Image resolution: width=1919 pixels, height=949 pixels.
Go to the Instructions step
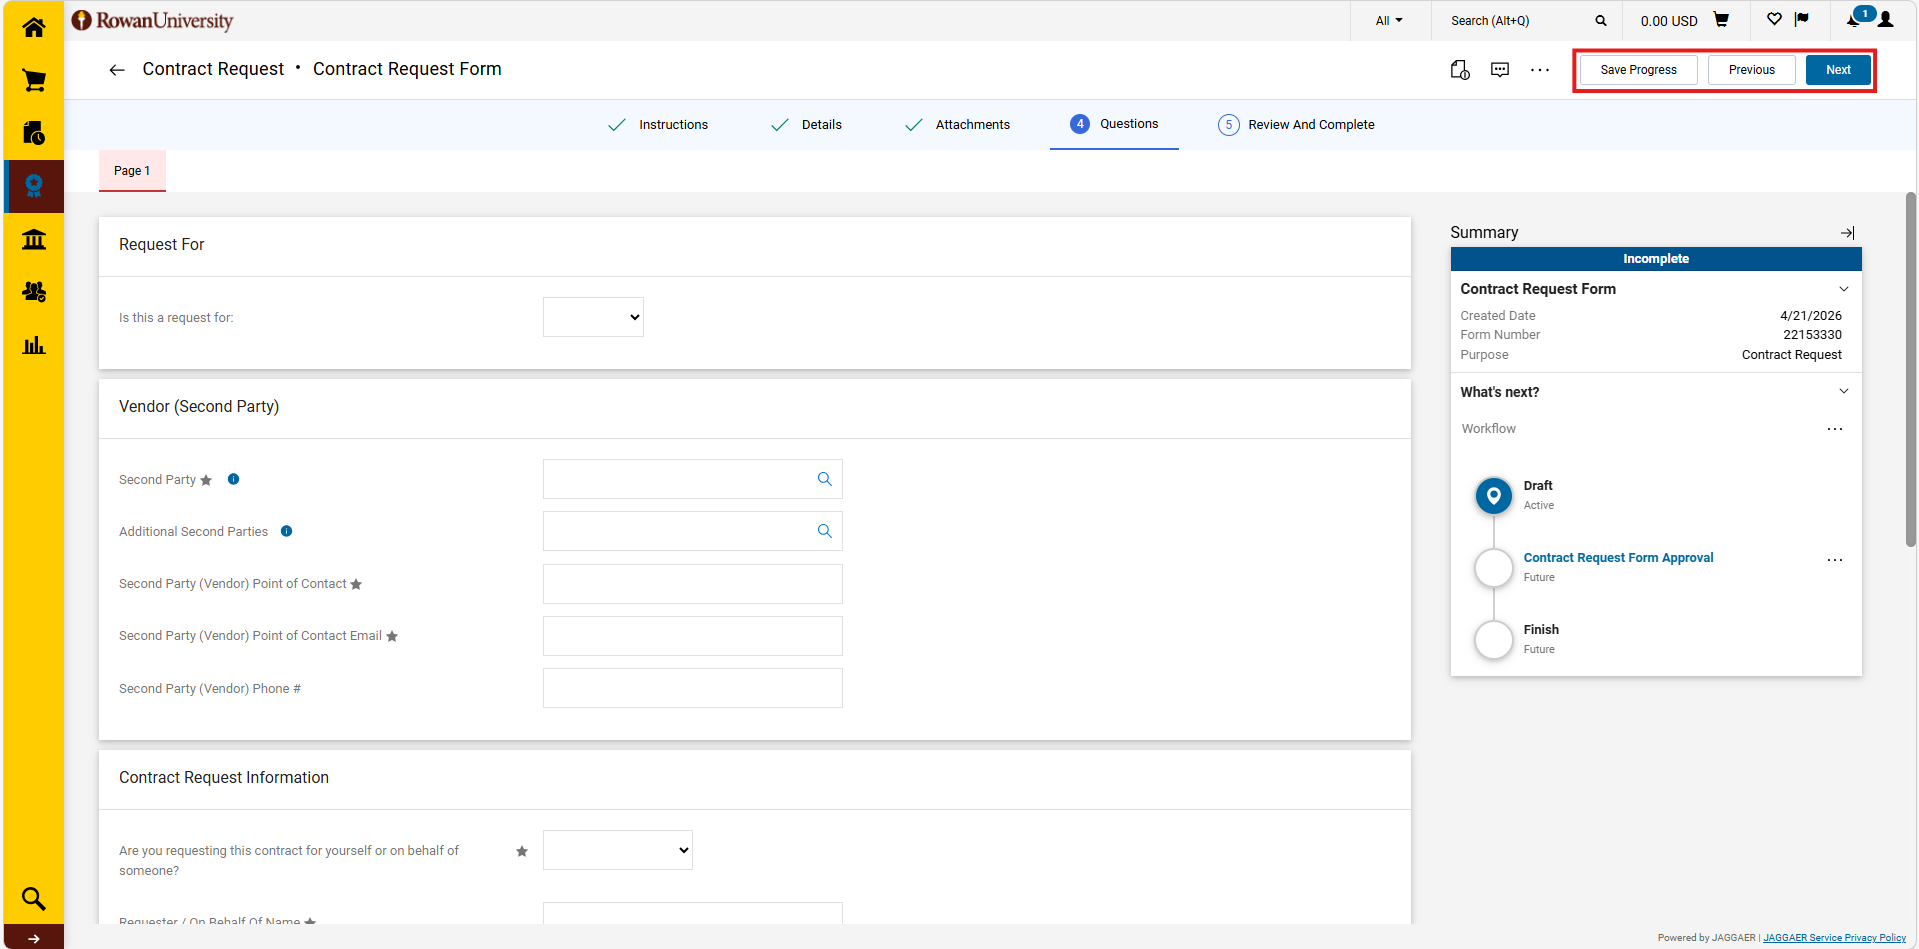tap(658, 125)
